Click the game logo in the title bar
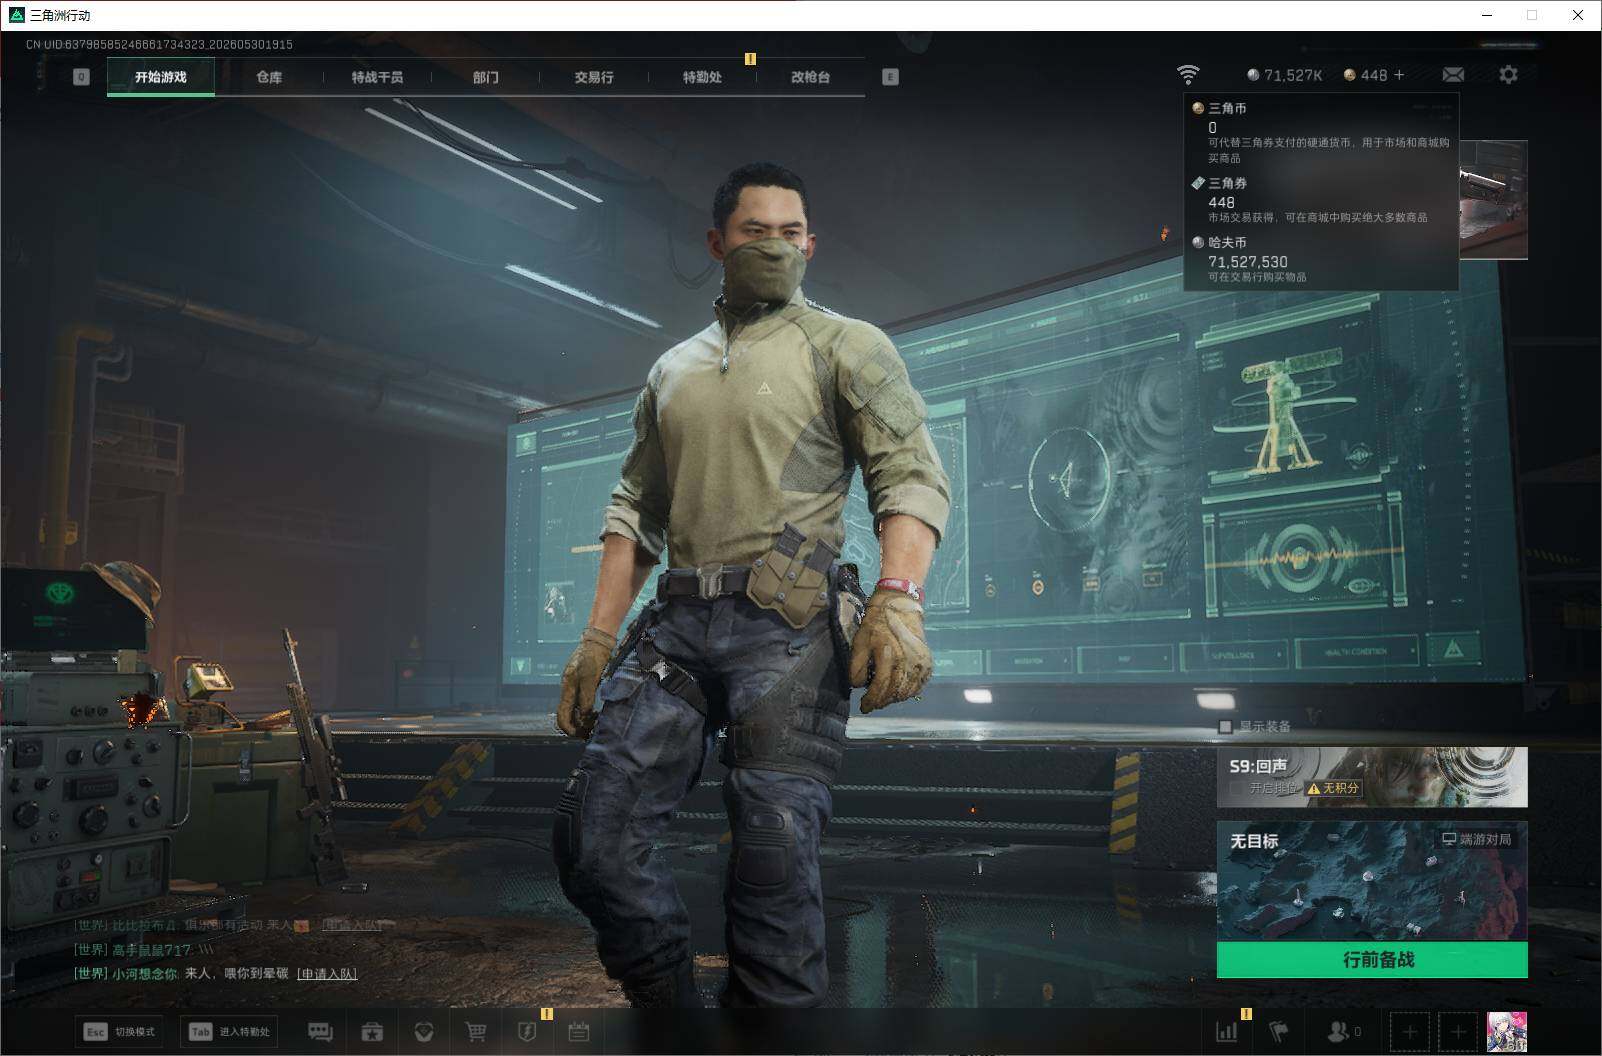The image size is (1602, 1056). (x=16, y=15)
